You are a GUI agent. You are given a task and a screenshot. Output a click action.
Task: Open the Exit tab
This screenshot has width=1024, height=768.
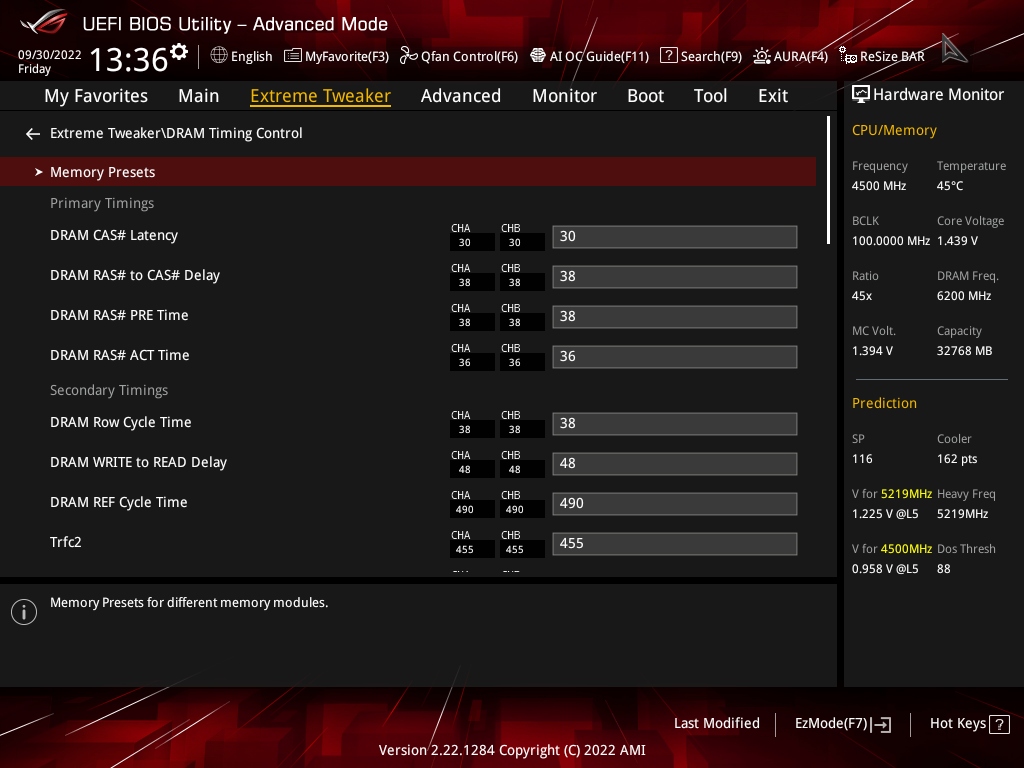[x=773, y=96]
